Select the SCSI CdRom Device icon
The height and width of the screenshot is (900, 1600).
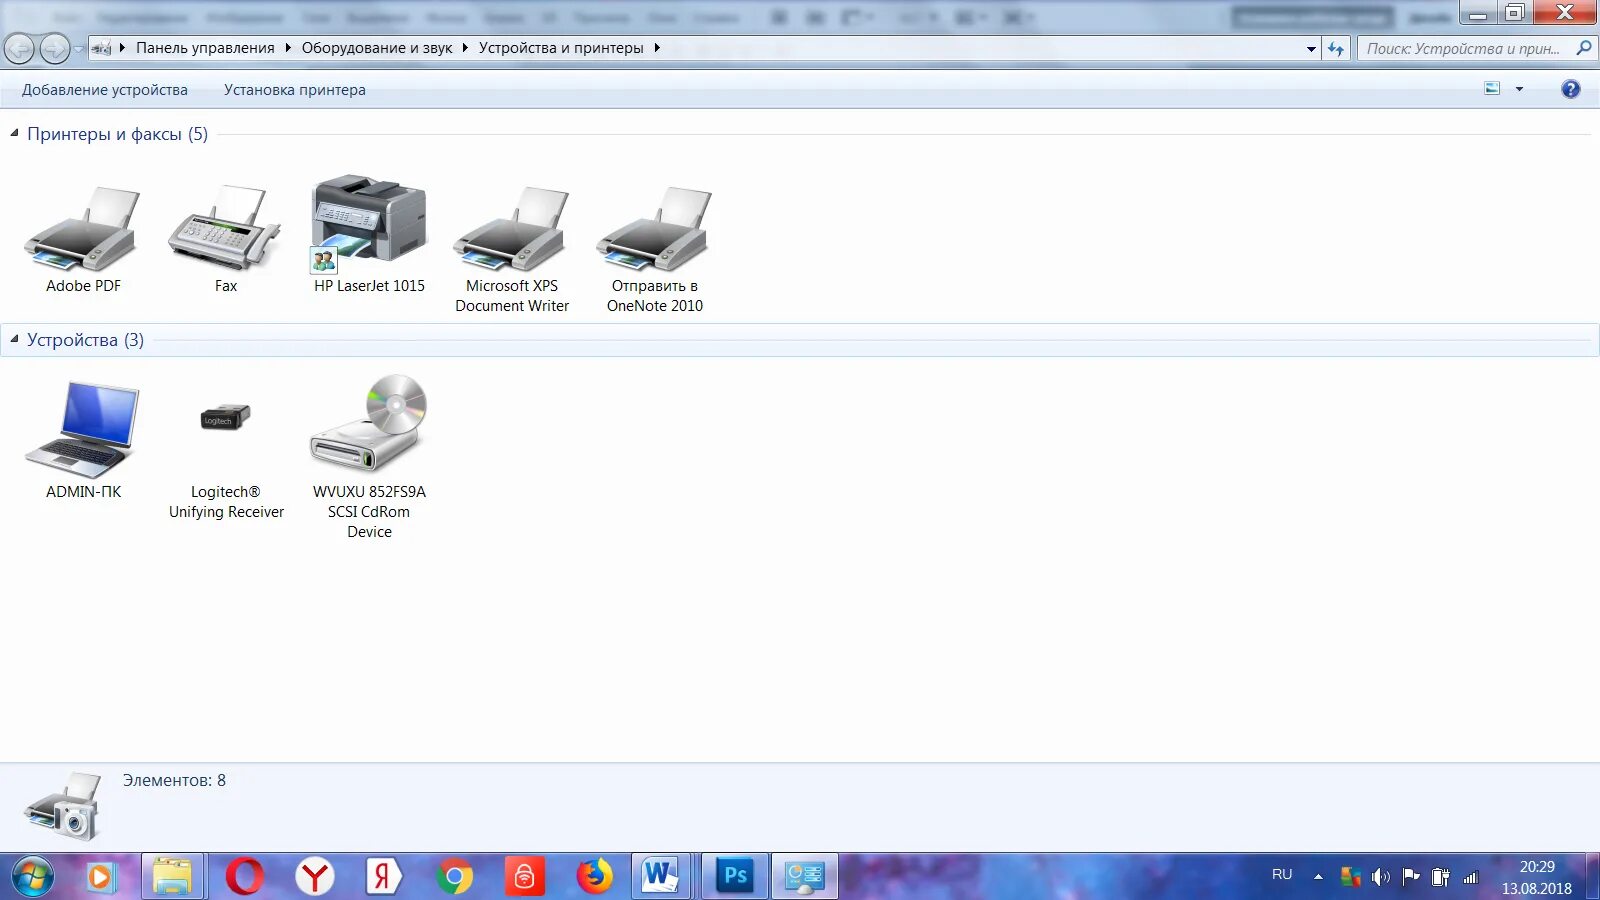(x=369, y=423)
